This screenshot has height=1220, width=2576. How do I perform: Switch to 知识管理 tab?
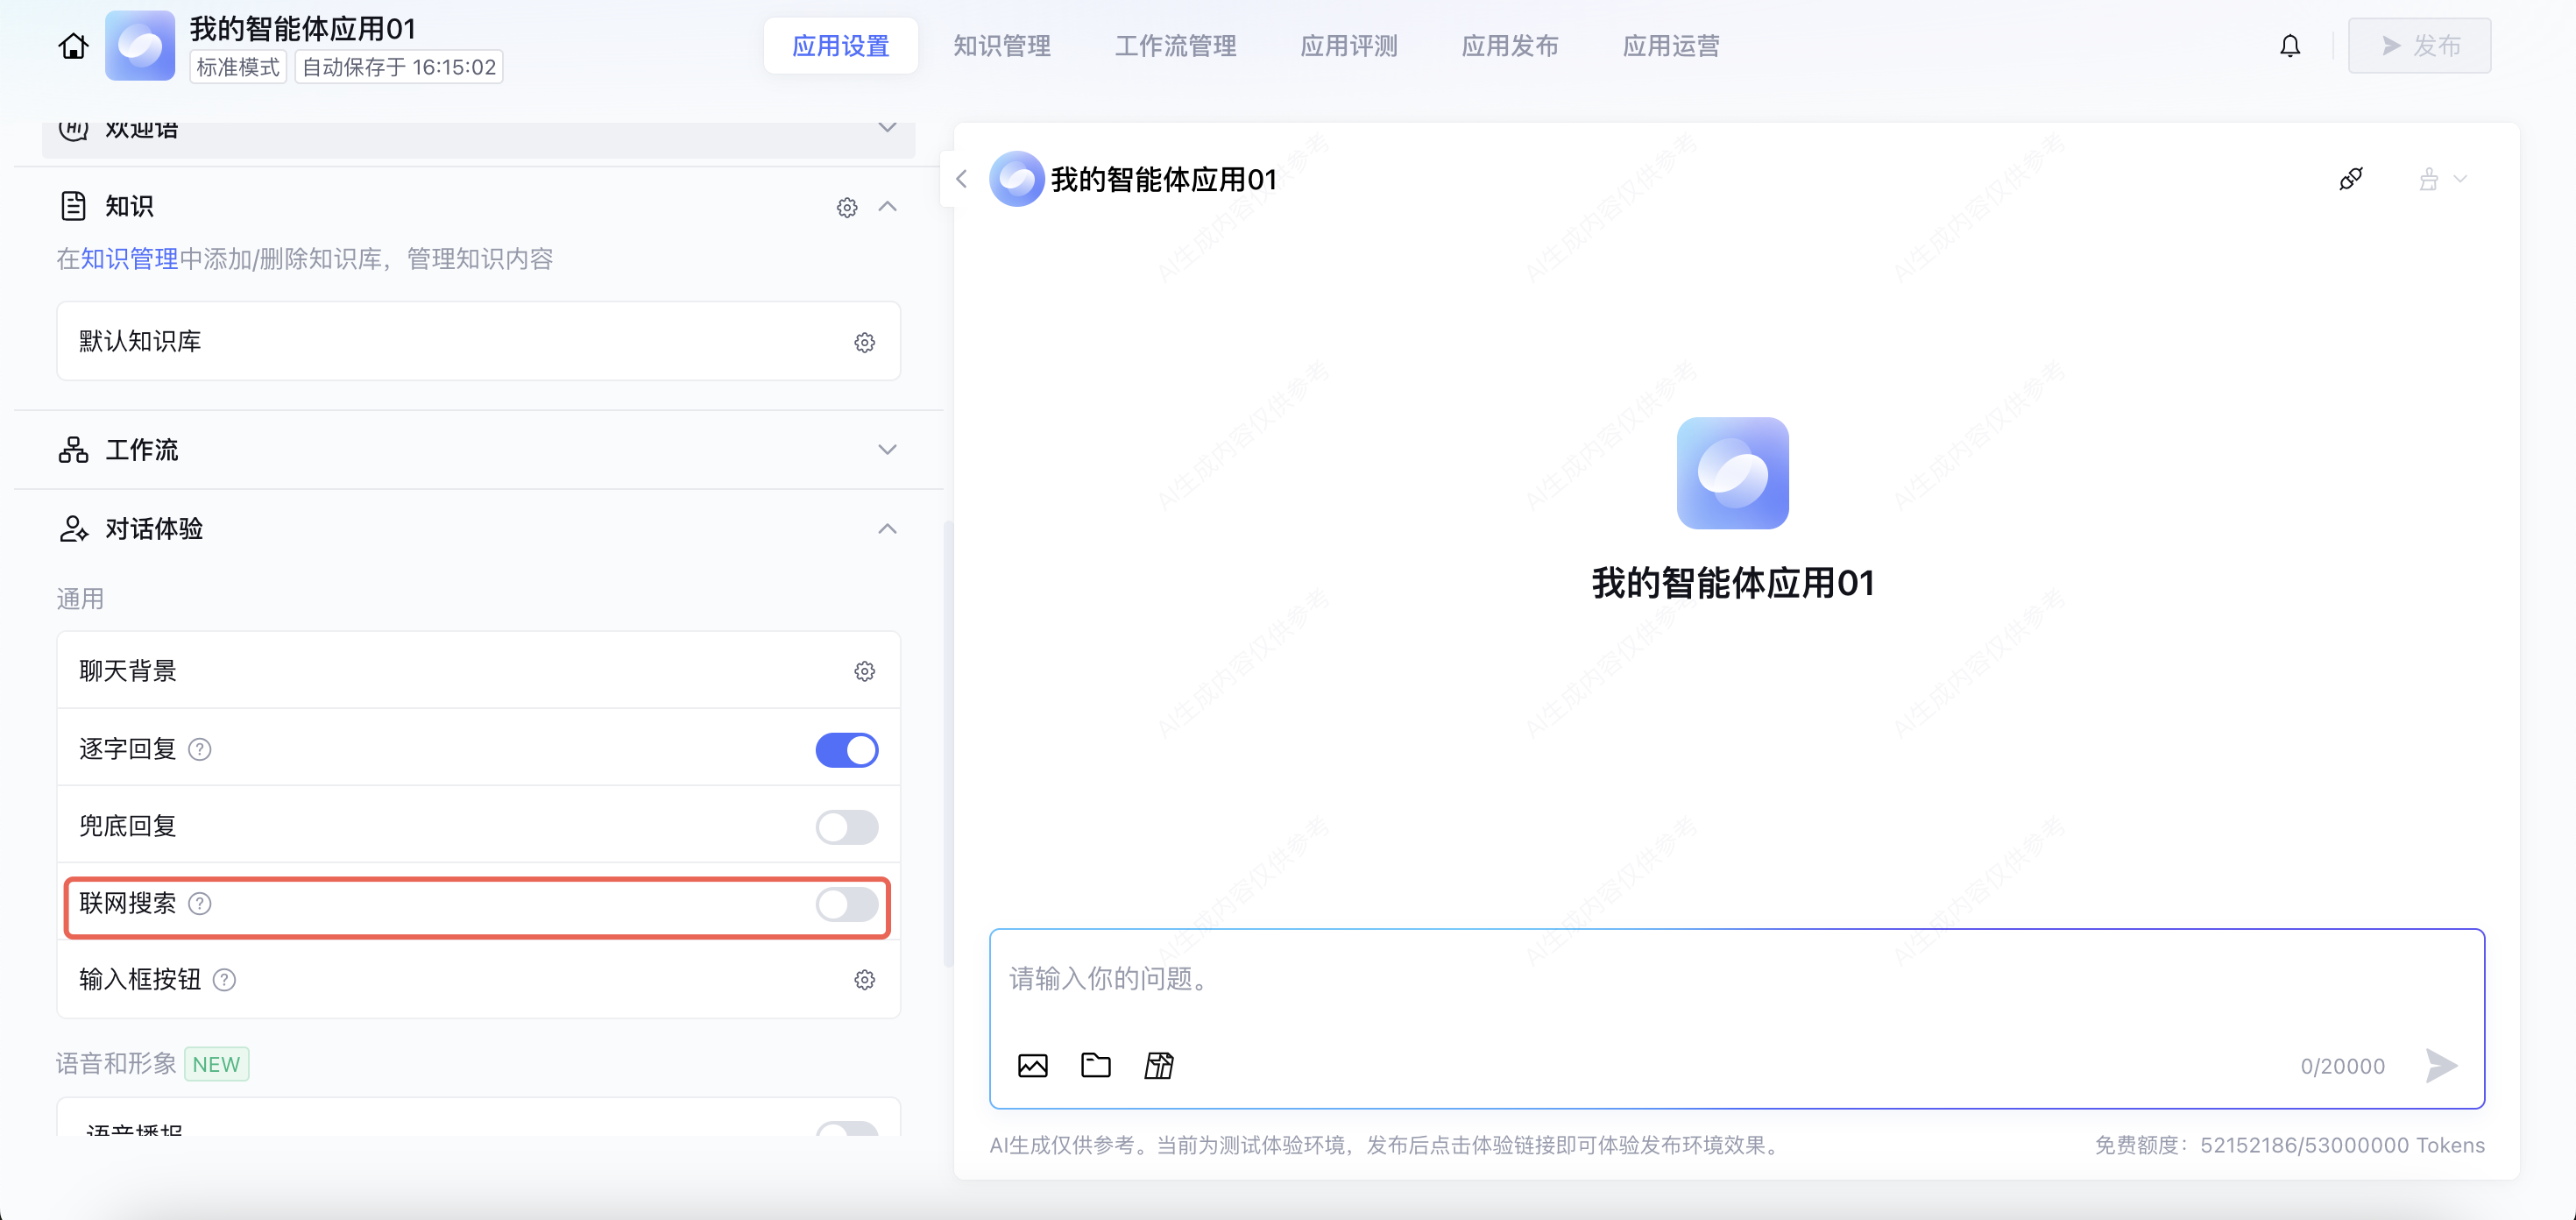[1001, 46]
